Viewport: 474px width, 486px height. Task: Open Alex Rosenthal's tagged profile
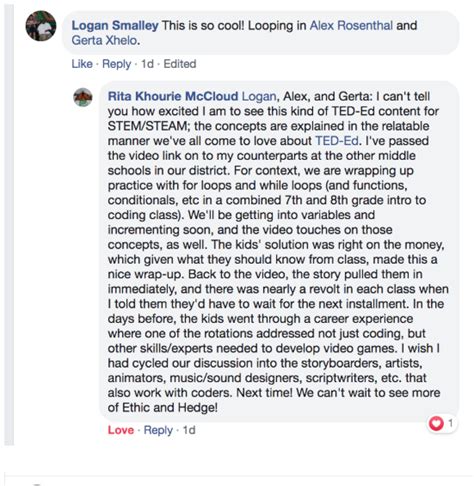click(351, 26)
